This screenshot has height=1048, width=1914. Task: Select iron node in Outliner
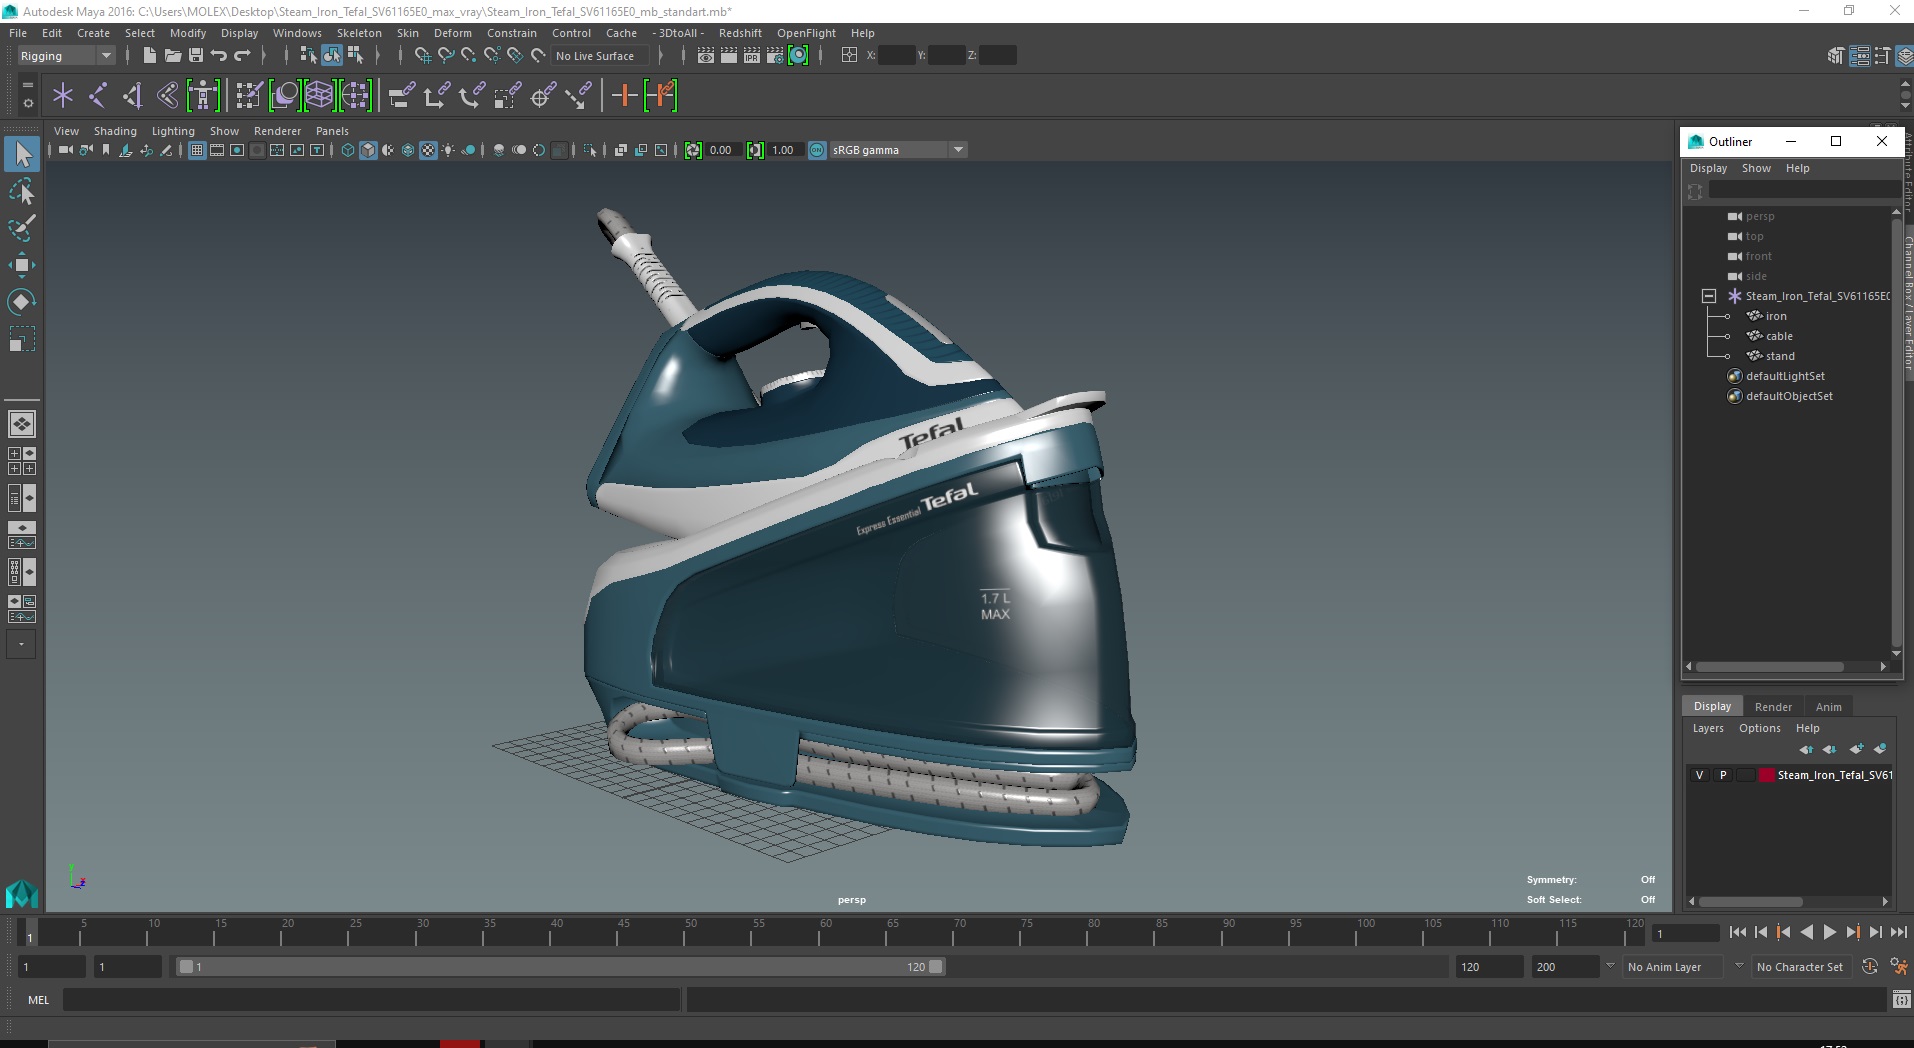click(1776, 316)
